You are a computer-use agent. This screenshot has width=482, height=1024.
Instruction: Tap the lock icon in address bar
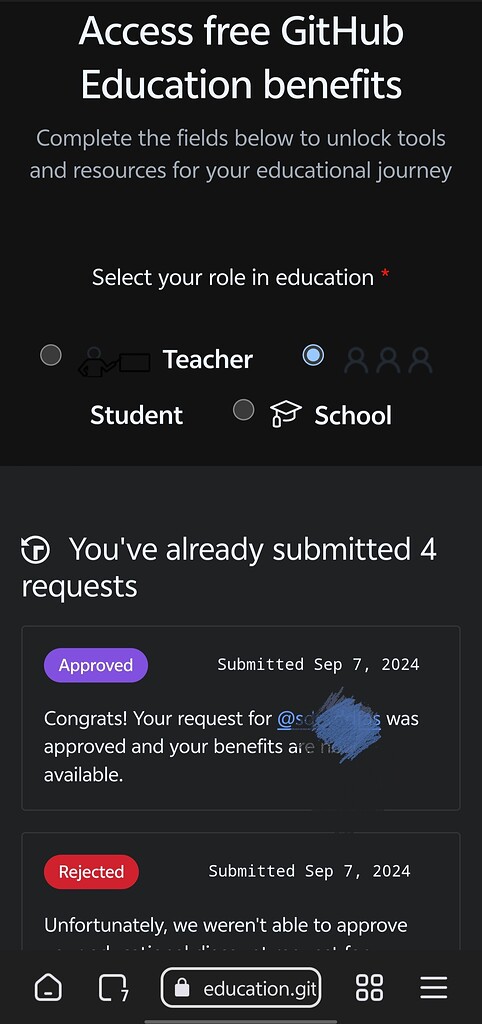pos(183,988)
